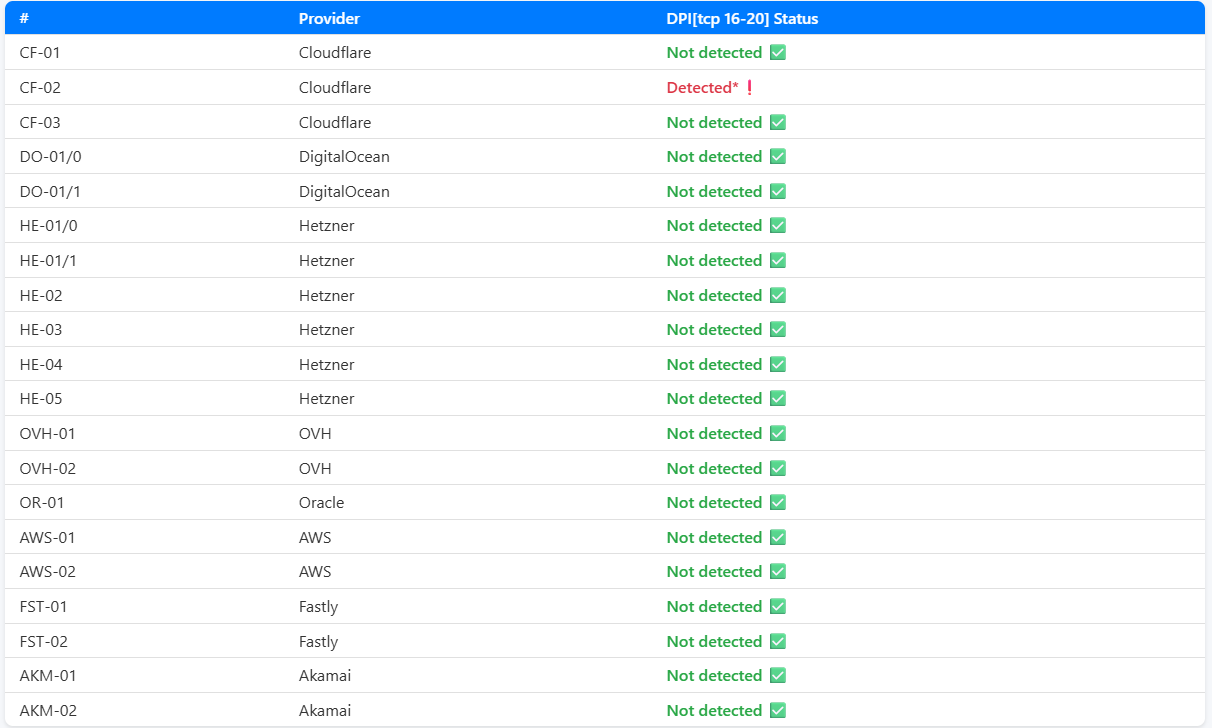Click the red Detected* status text
This screenshot has width=1212, height=728.
702,88
